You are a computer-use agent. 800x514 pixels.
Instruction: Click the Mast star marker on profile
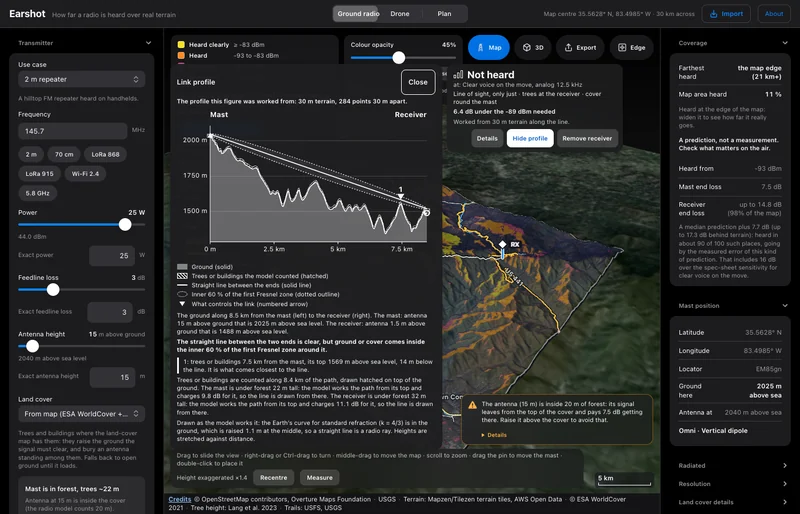click(210, 136)
